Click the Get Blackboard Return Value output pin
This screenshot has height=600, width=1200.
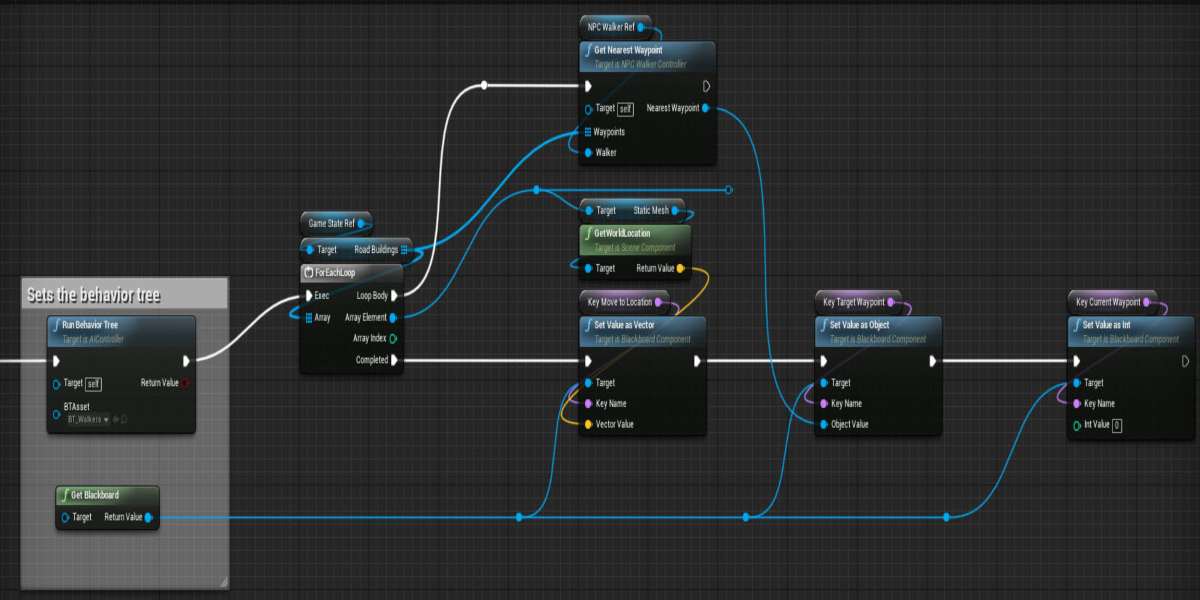(x=149, y=517)
